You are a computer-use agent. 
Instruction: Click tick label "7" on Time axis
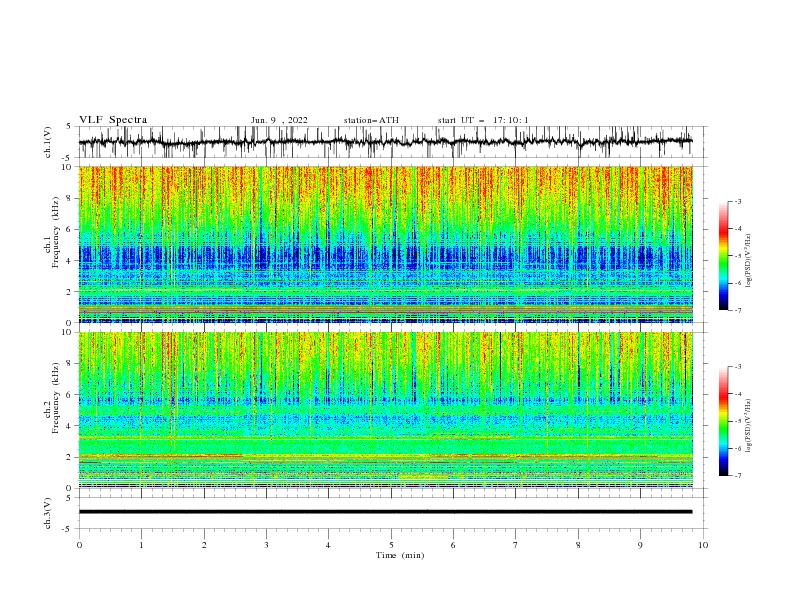[x=516, y=545]
